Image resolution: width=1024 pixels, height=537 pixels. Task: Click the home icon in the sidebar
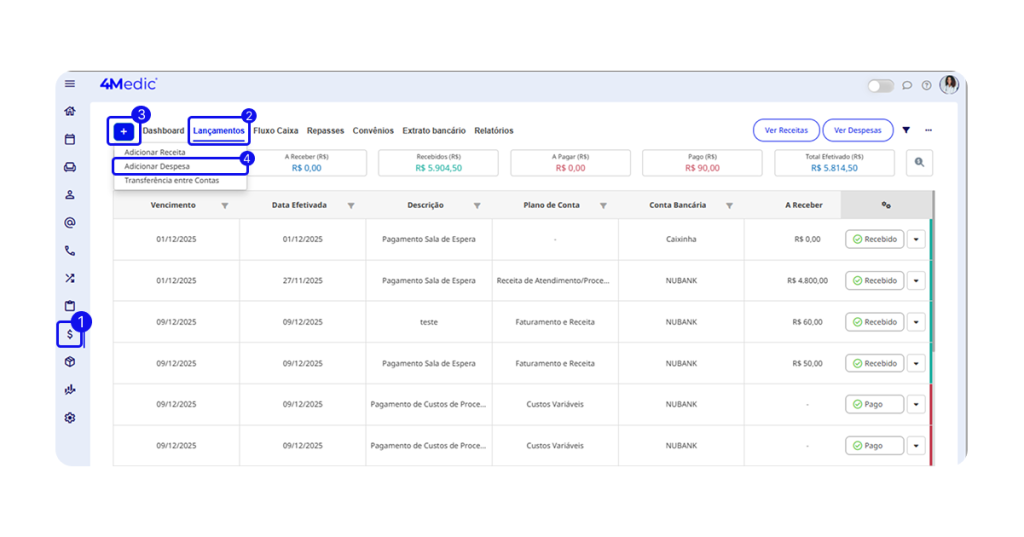click(70, 111)
